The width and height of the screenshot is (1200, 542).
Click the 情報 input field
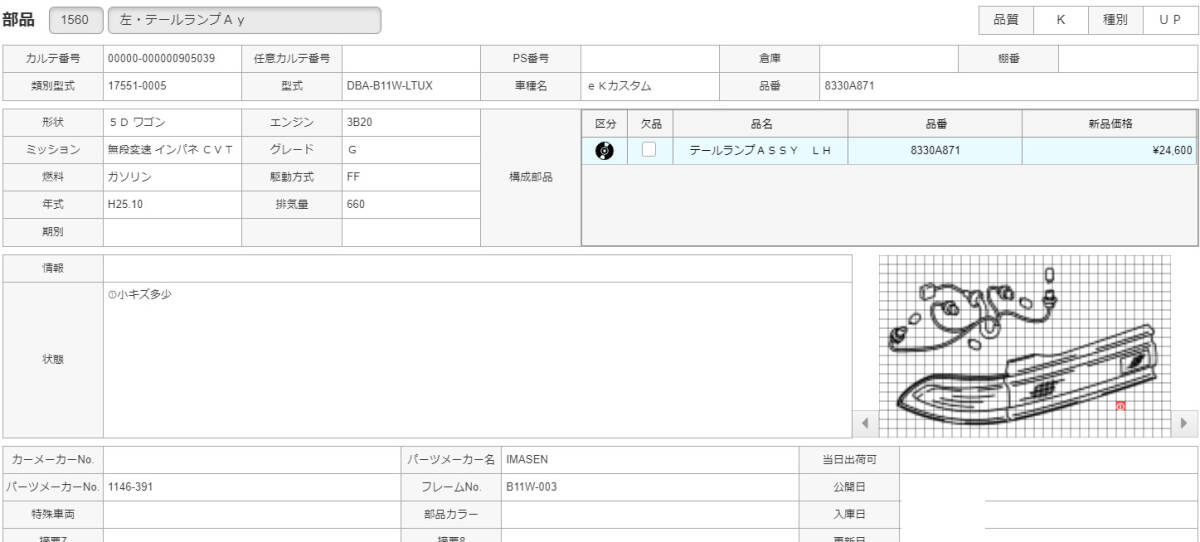[x=477, y=268]
